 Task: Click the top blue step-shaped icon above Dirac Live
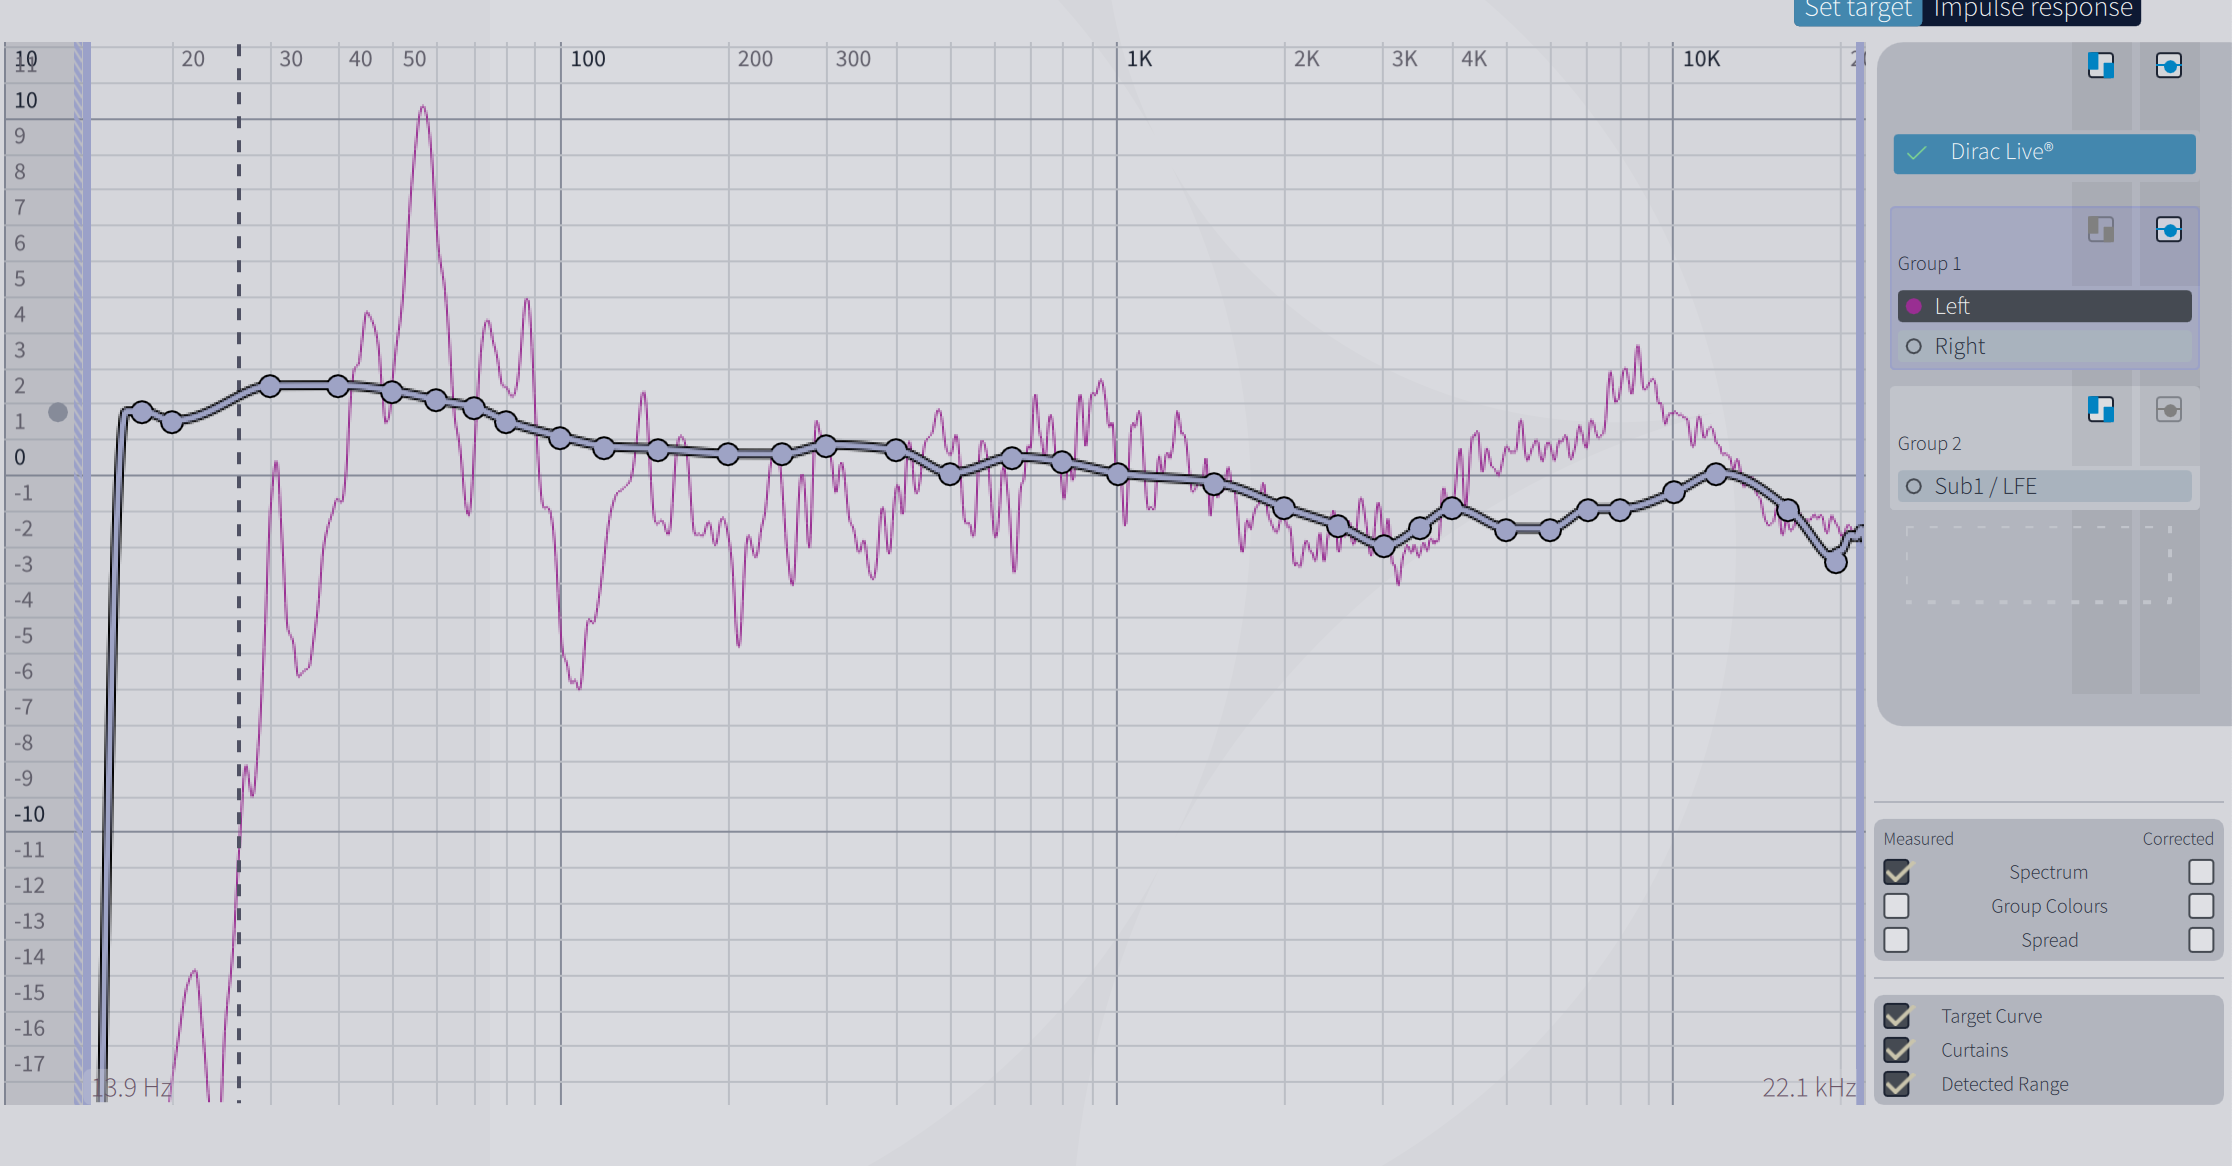pyautogui.click(x=2100, y=66)
